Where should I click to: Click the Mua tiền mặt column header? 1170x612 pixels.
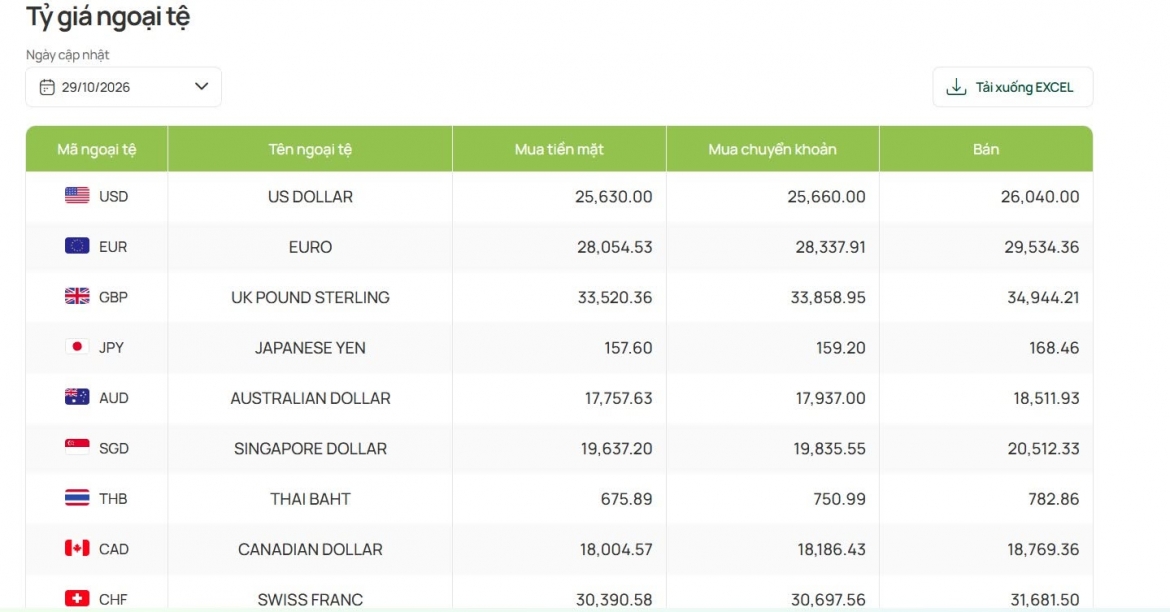coord(559,149)
